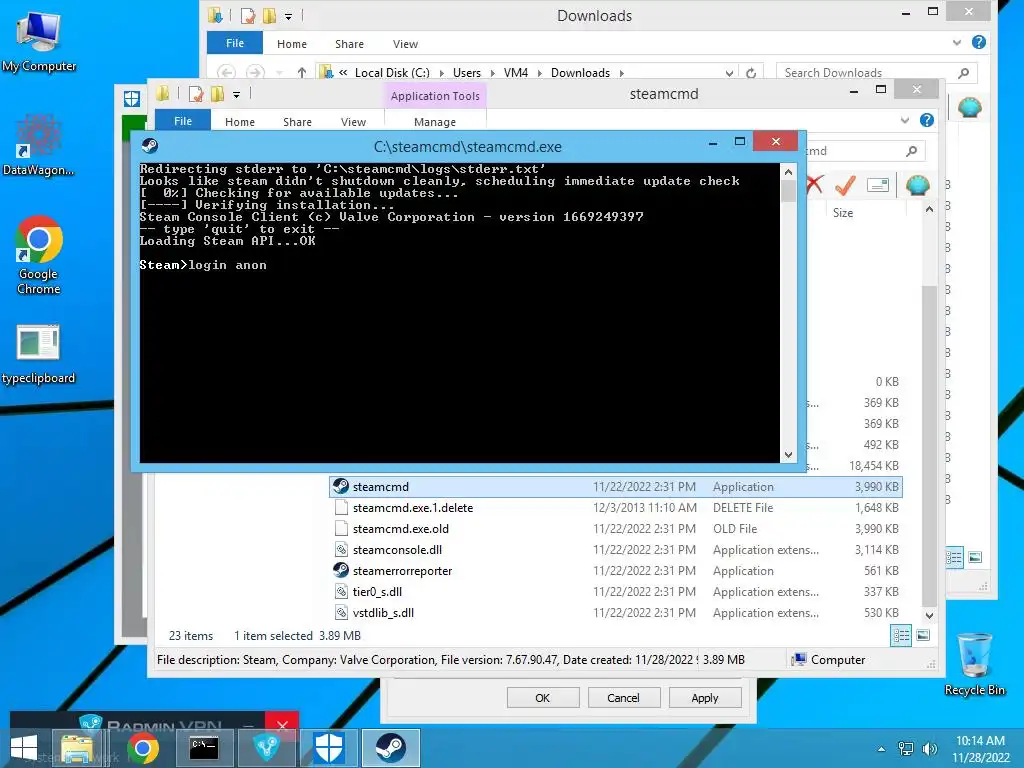Select steamcmd.exe.old file

point(616,528)
